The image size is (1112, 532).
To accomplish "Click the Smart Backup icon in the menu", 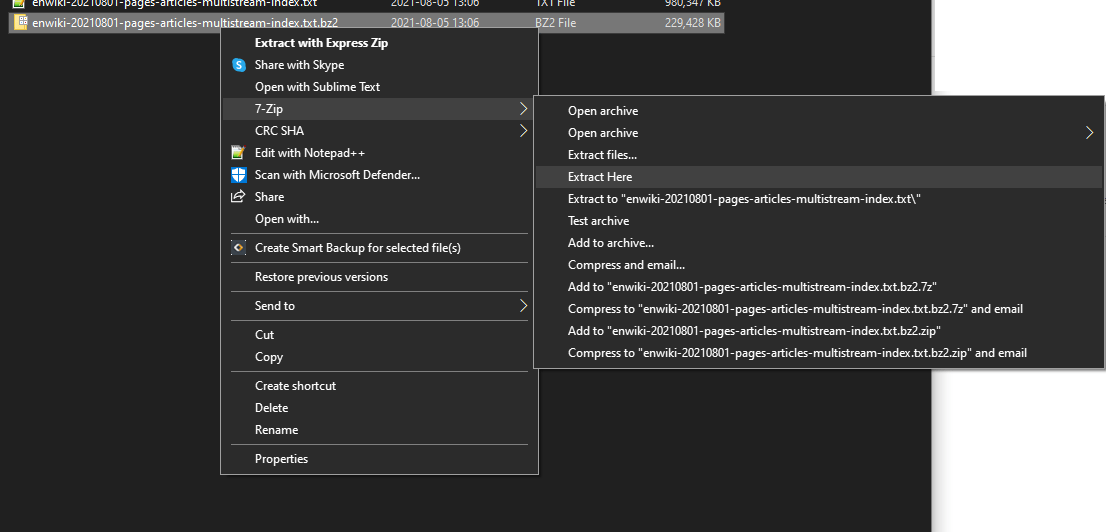I will coord(239,248).
